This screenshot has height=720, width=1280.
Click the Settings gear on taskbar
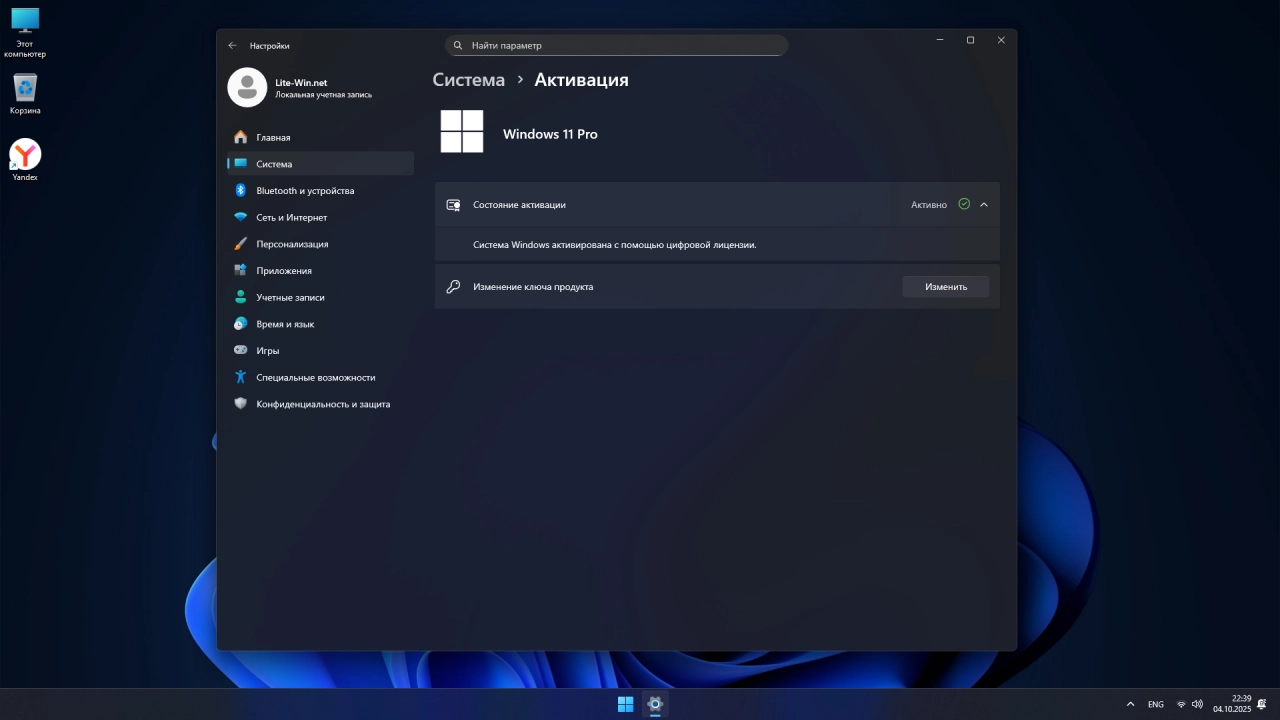[655, 704]
